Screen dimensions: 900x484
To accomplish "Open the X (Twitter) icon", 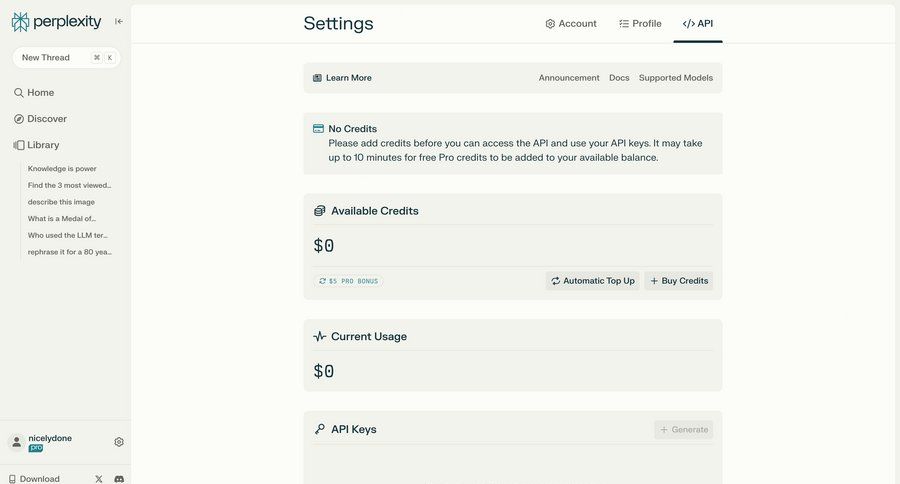I will 99,479.
